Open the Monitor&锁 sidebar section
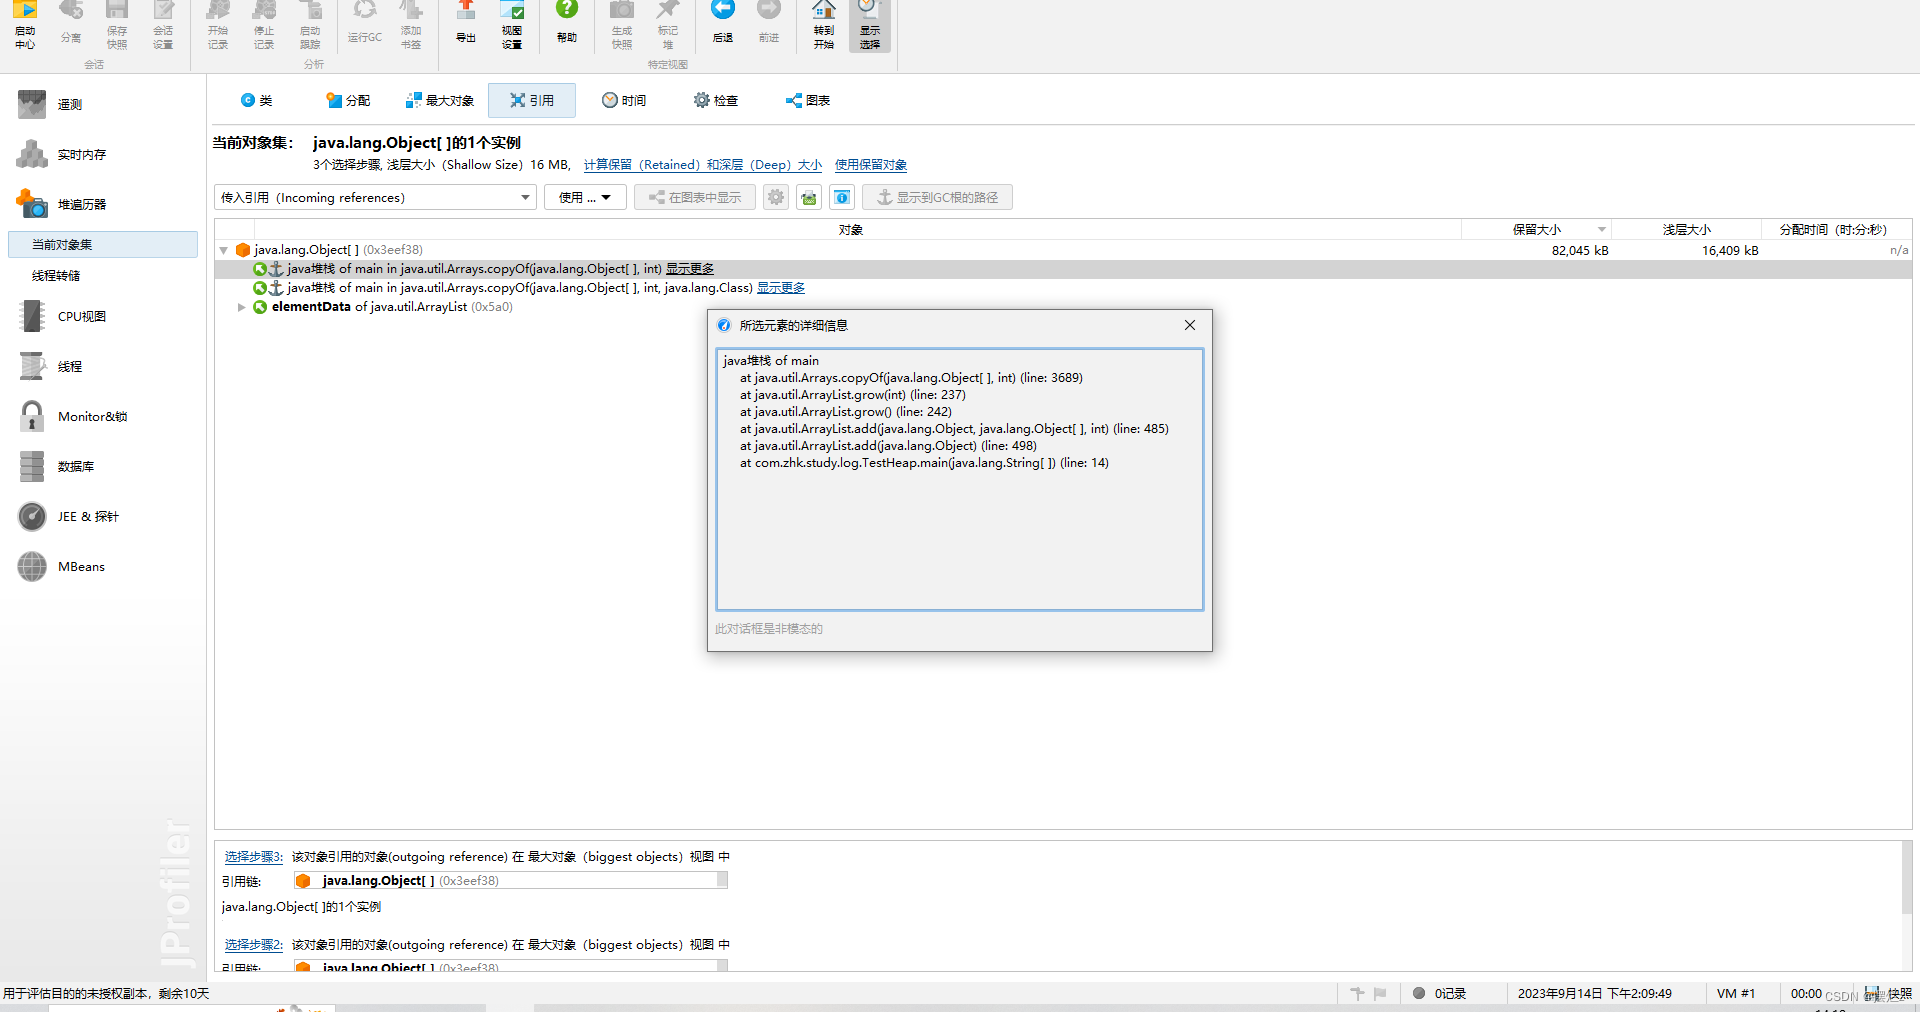 [x=92, y=416]
